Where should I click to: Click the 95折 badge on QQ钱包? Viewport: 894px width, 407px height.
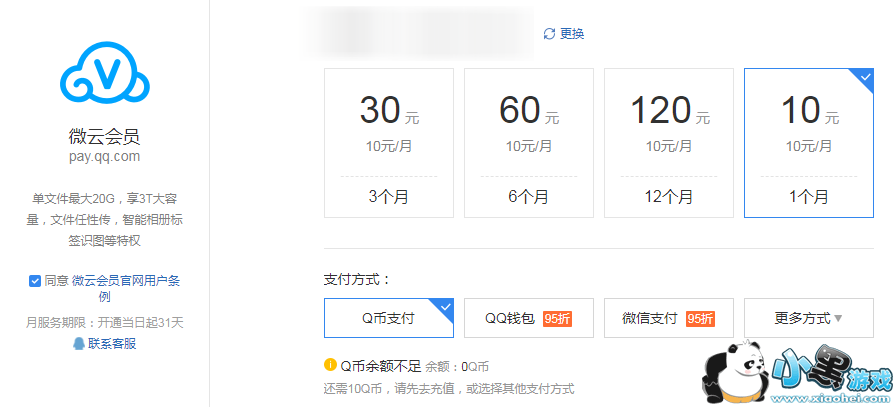point(557,319)
